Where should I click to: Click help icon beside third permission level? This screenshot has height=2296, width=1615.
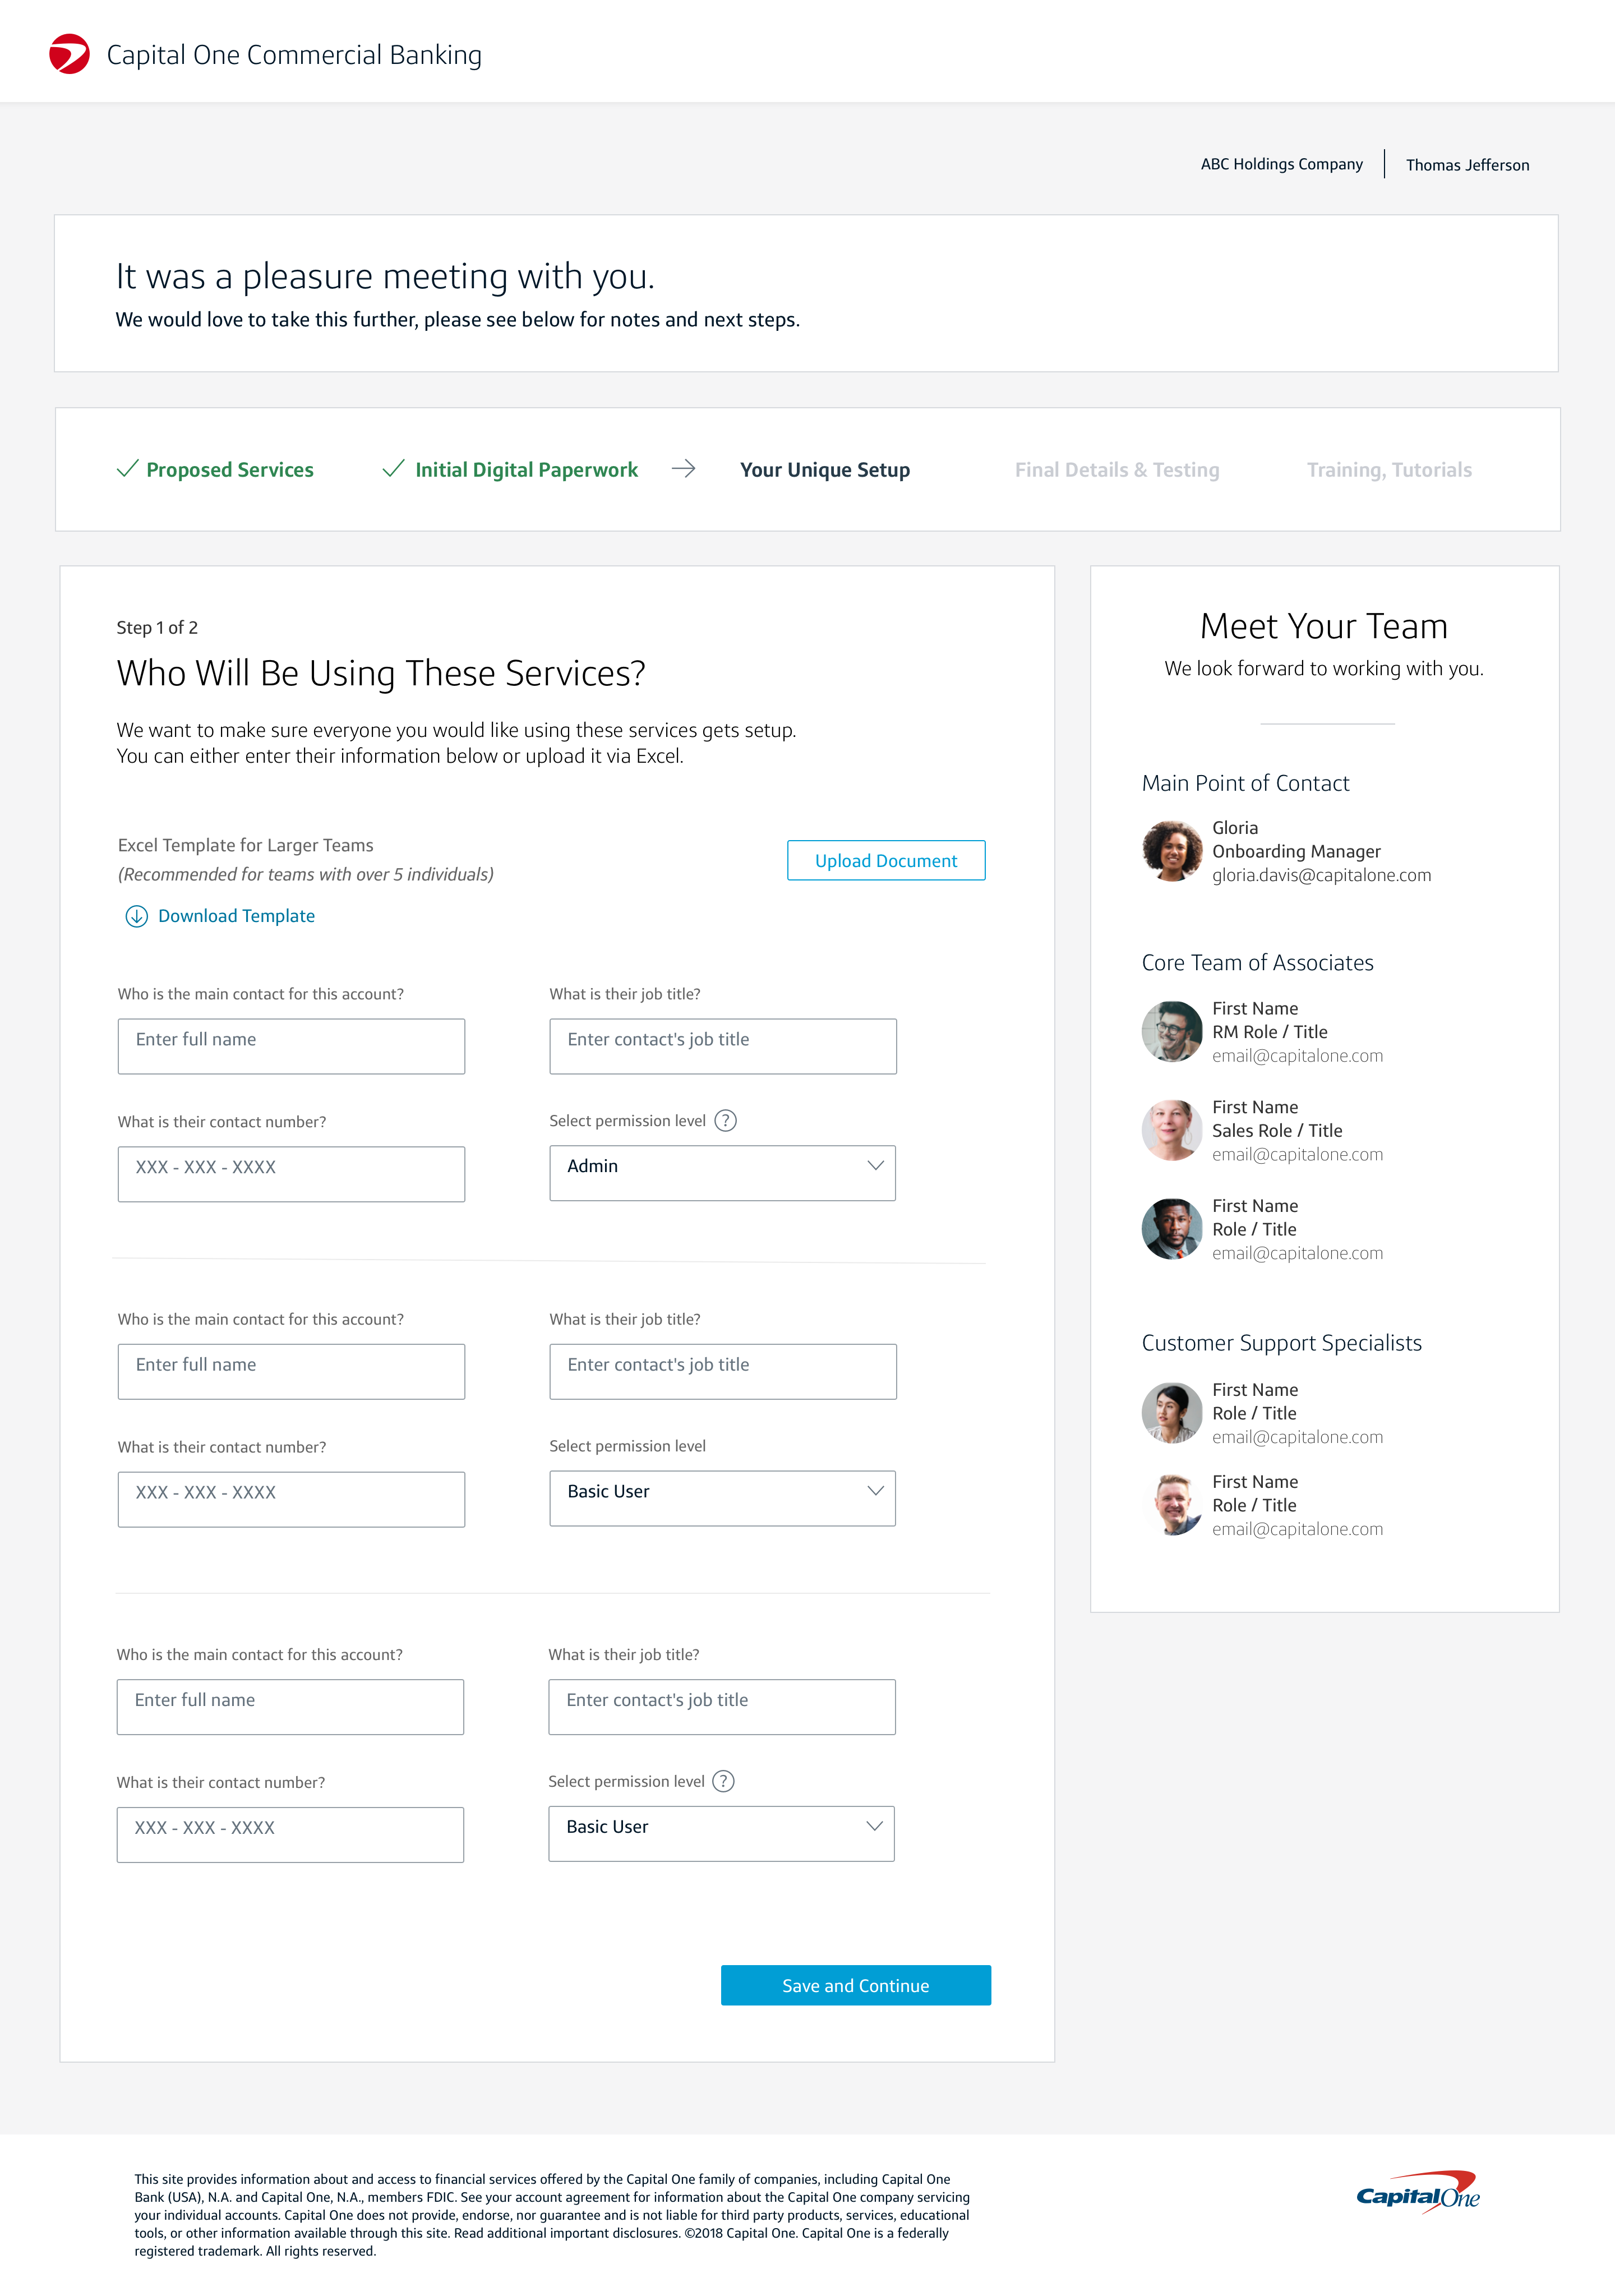click(724, 1781)
